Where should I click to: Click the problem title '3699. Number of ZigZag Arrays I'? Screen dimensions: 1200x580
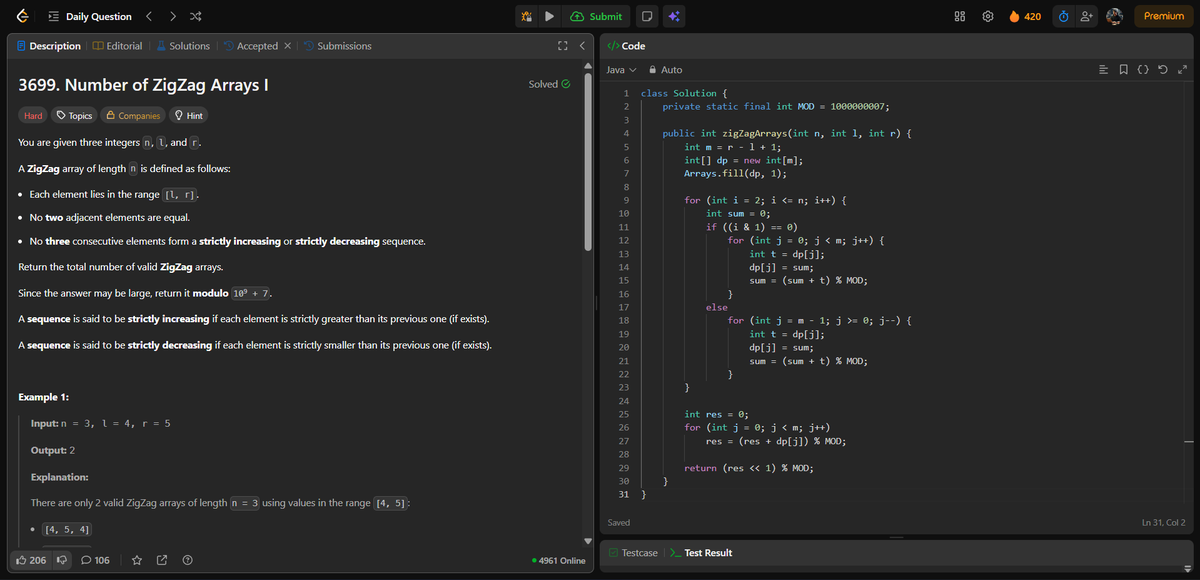[143, 85]
